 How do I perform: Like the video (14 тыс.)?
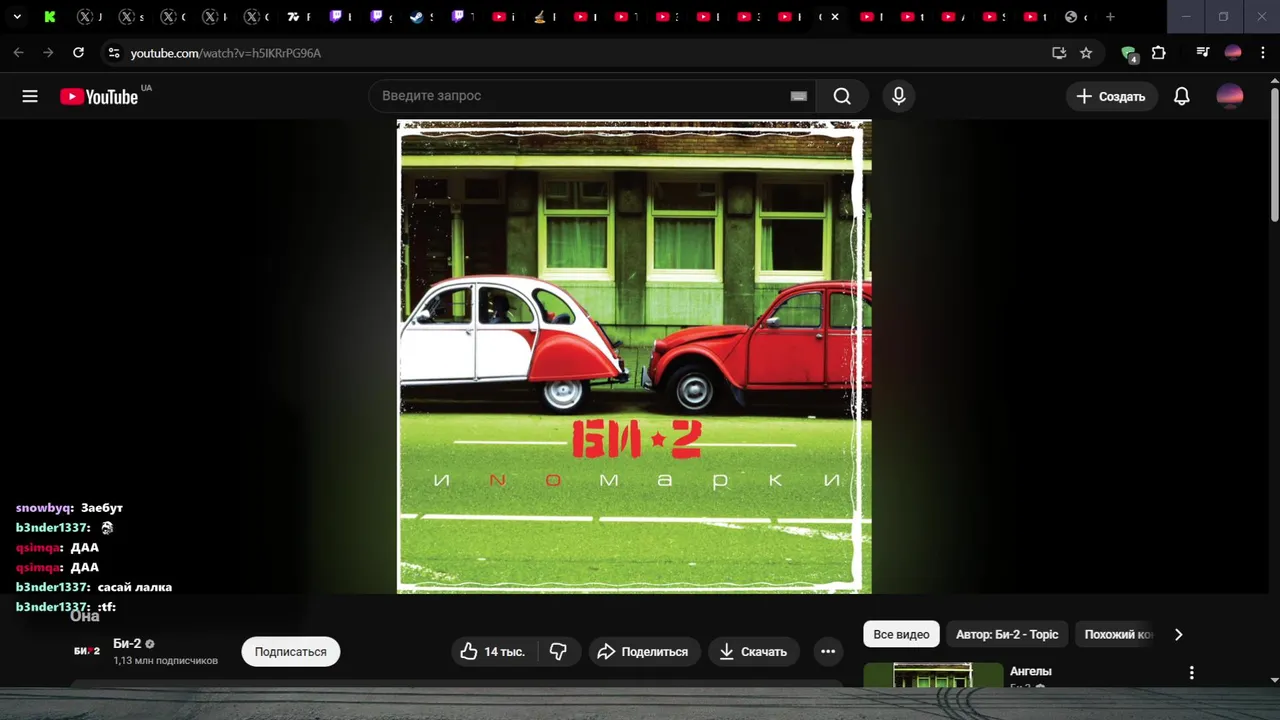pos(493,651)
